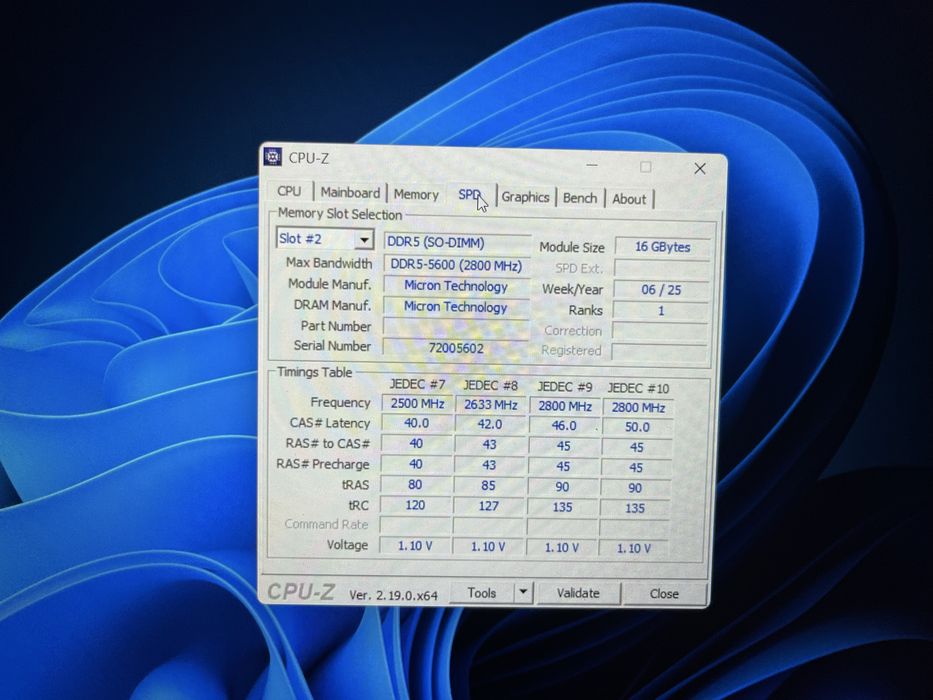Click the tRC value 127
Screen dimensions: 933x700
tap(489, 507)
